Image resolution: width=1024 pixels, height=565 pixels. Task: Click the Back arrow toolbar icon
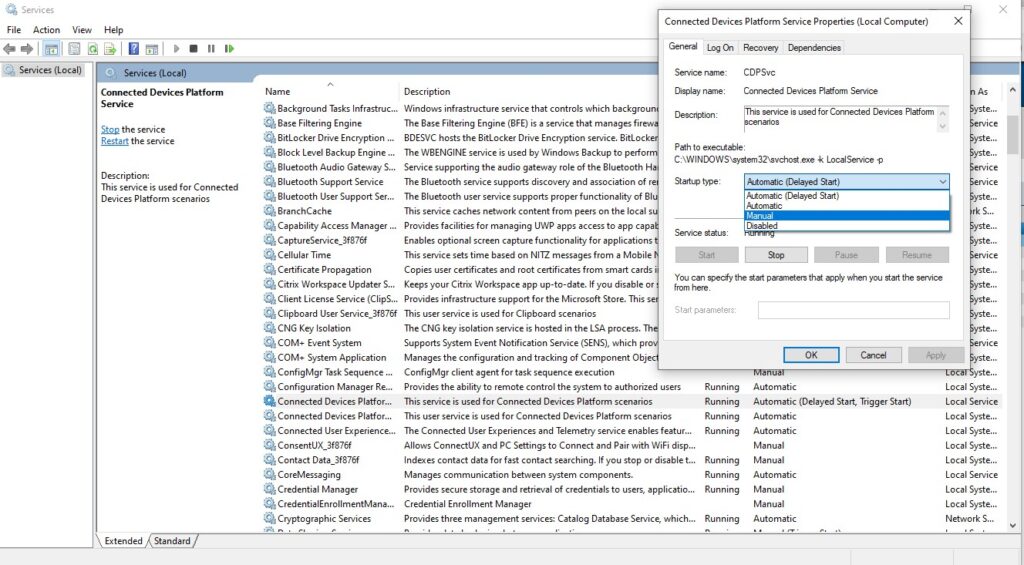[11, 48]
